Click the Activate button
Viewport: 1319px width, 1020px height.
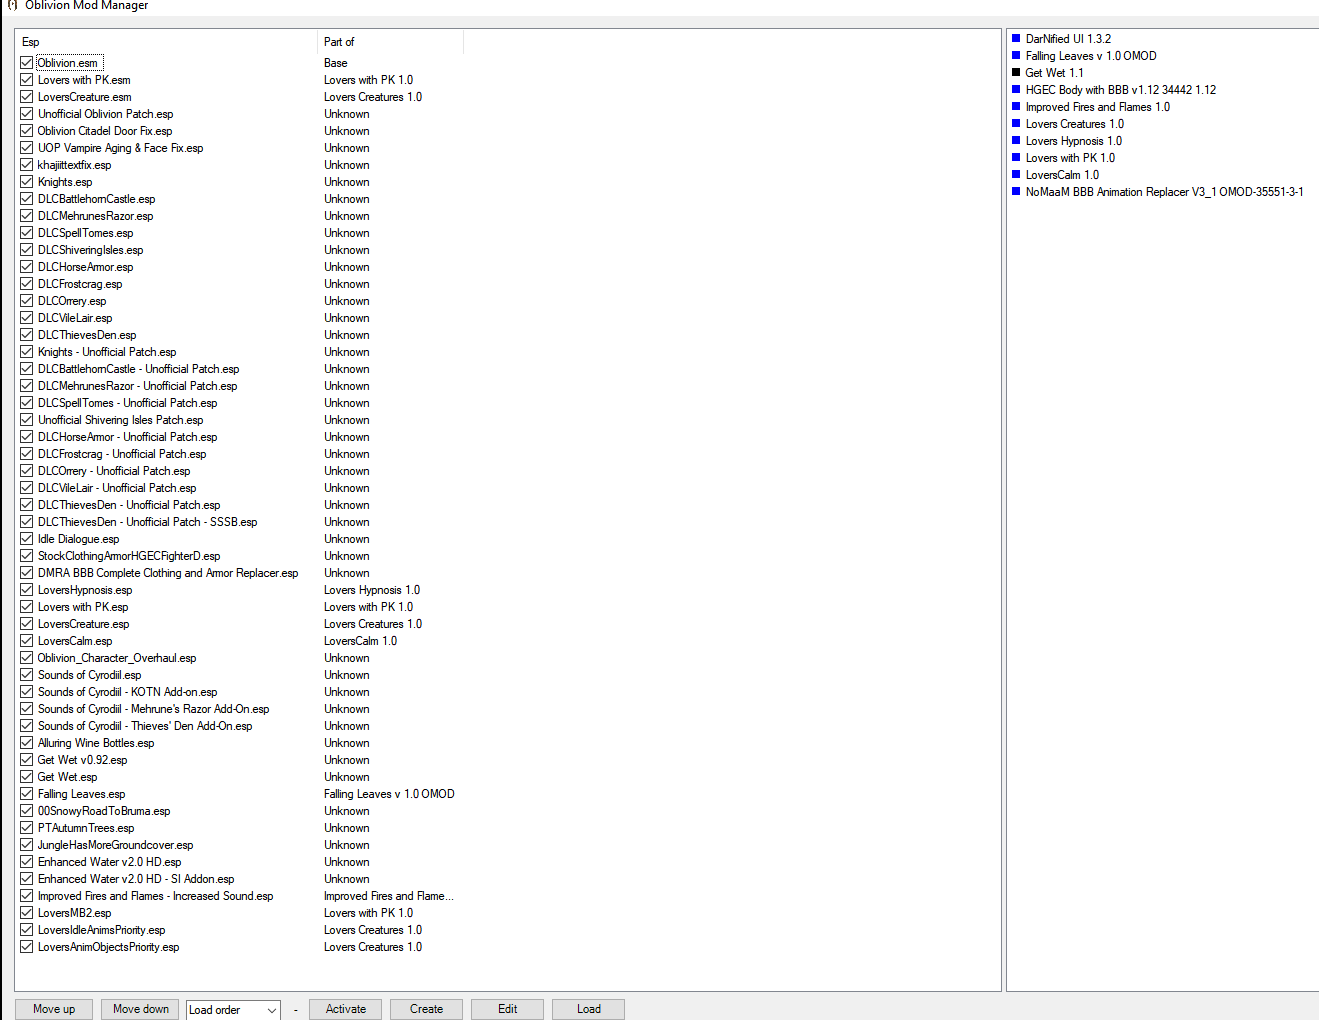(346, 1009)
